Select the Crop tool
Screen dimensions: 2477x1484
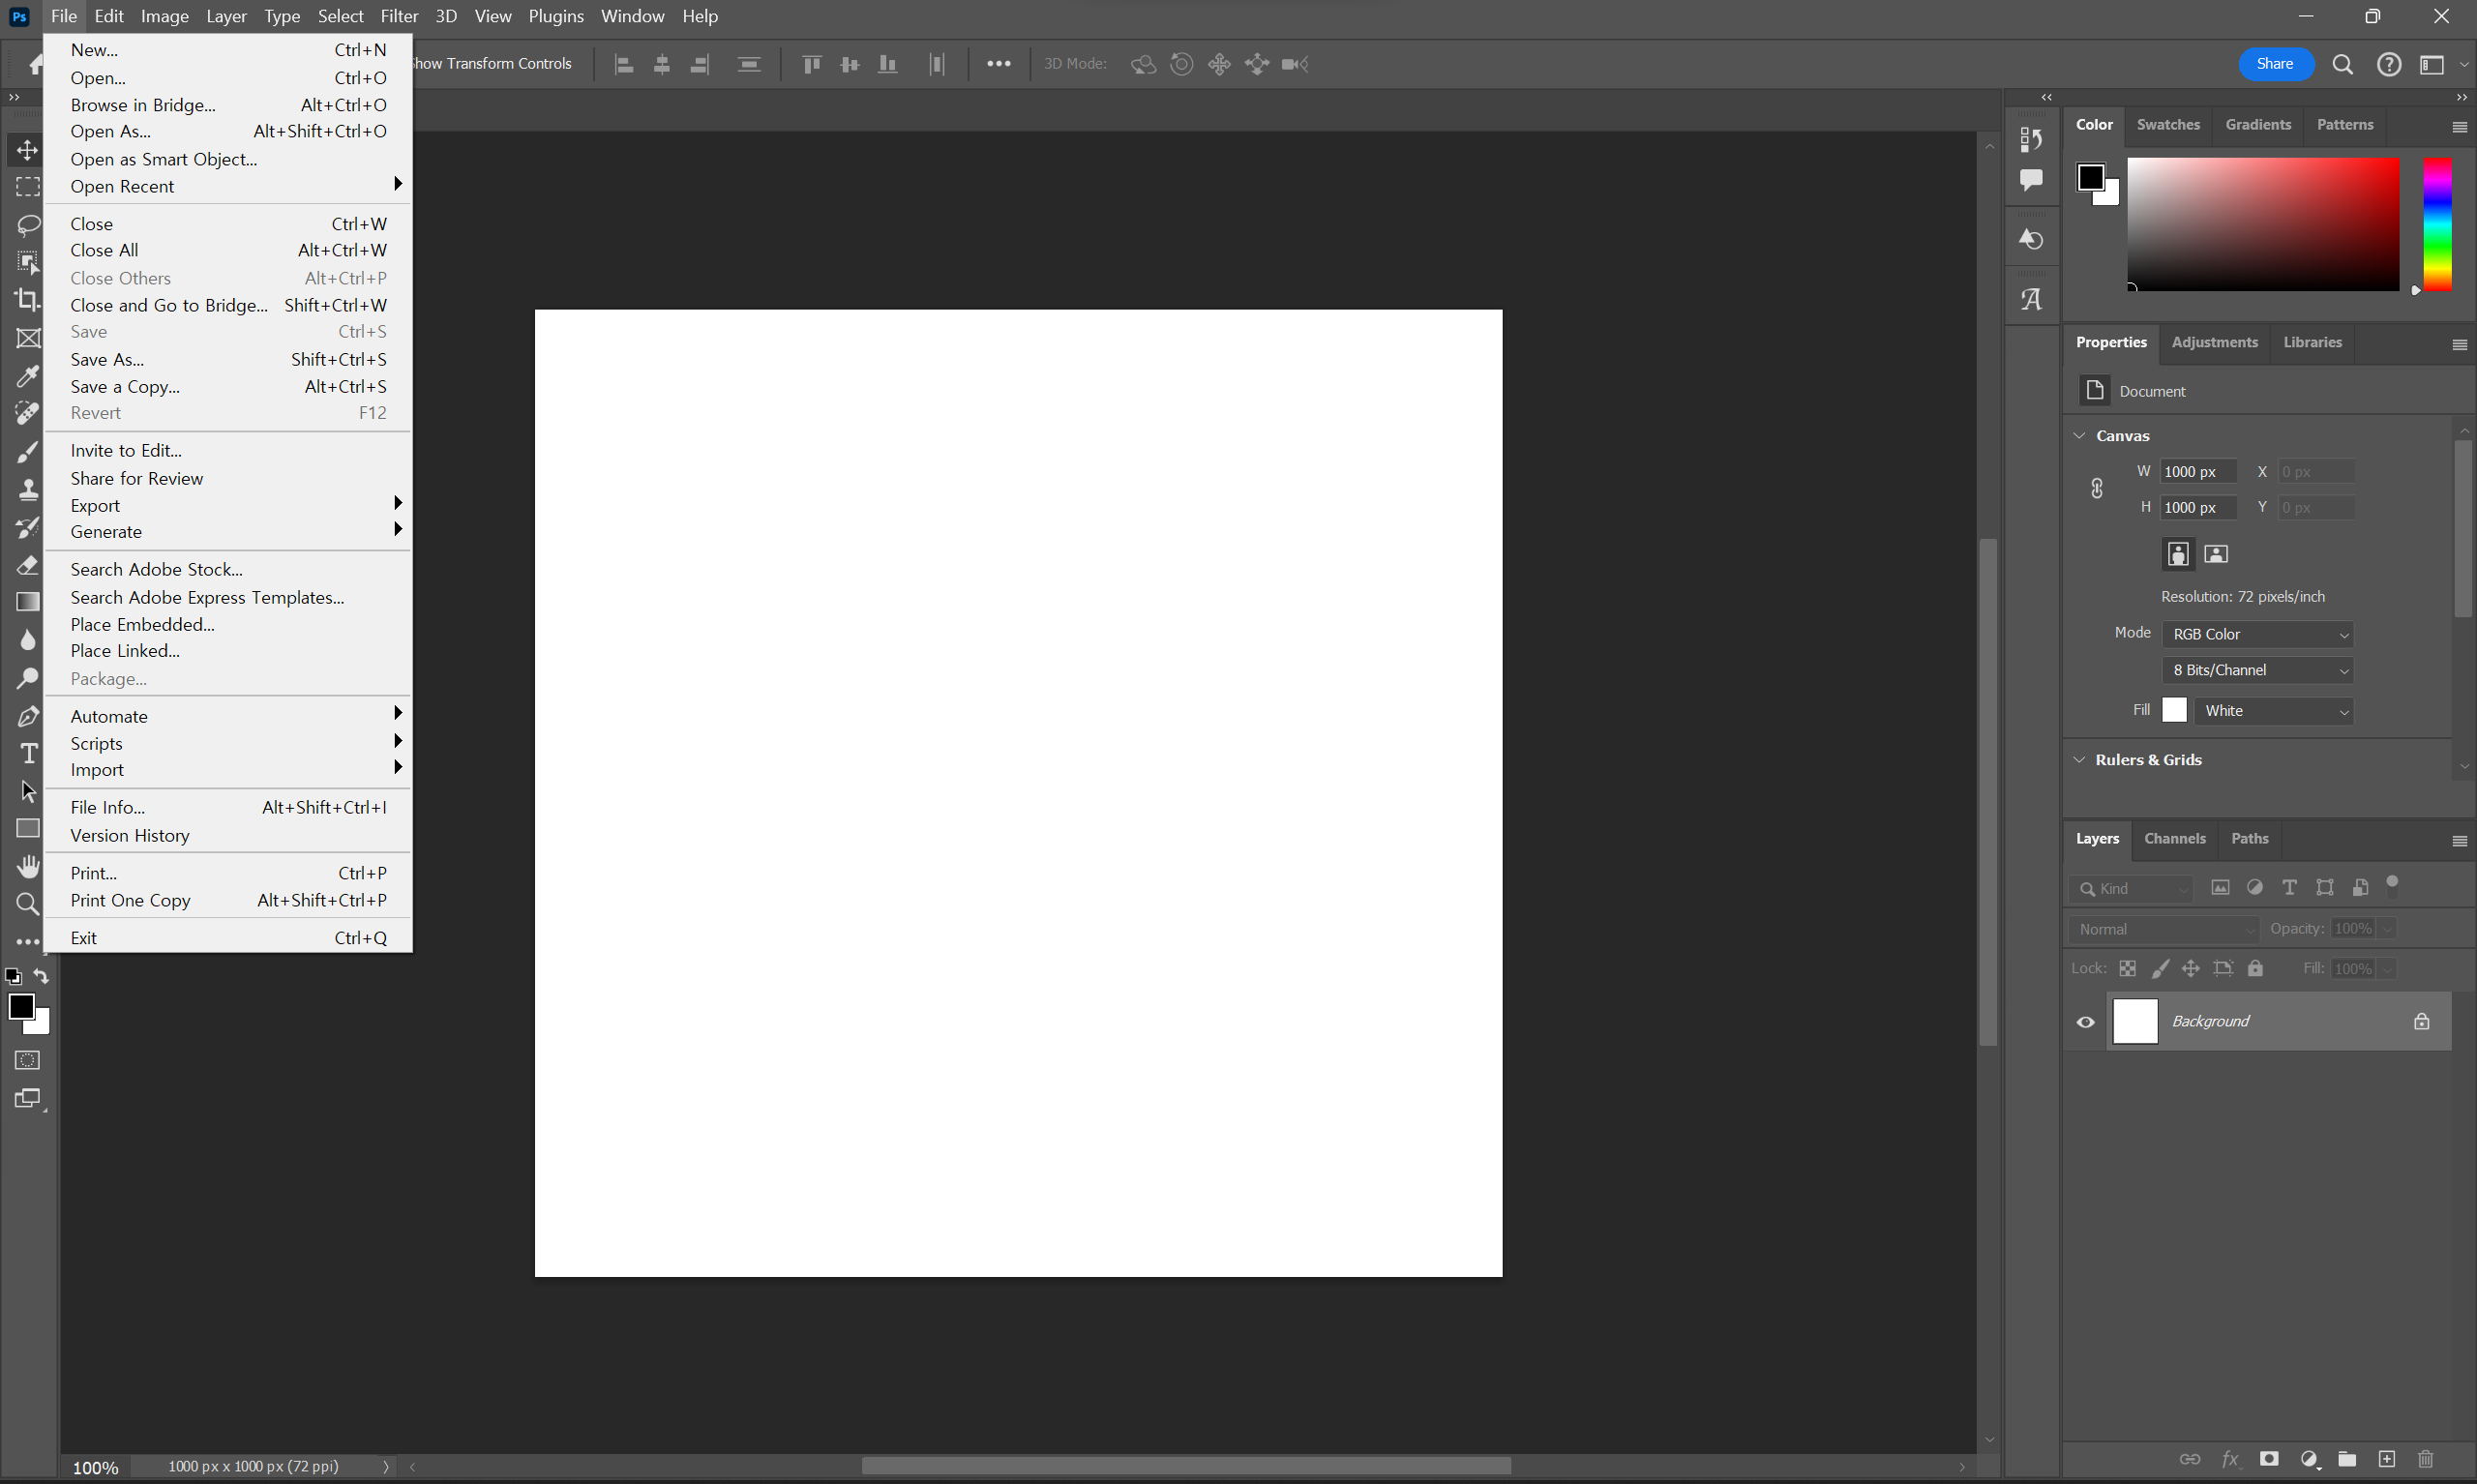pyautogui.click(x=27, y=299)
